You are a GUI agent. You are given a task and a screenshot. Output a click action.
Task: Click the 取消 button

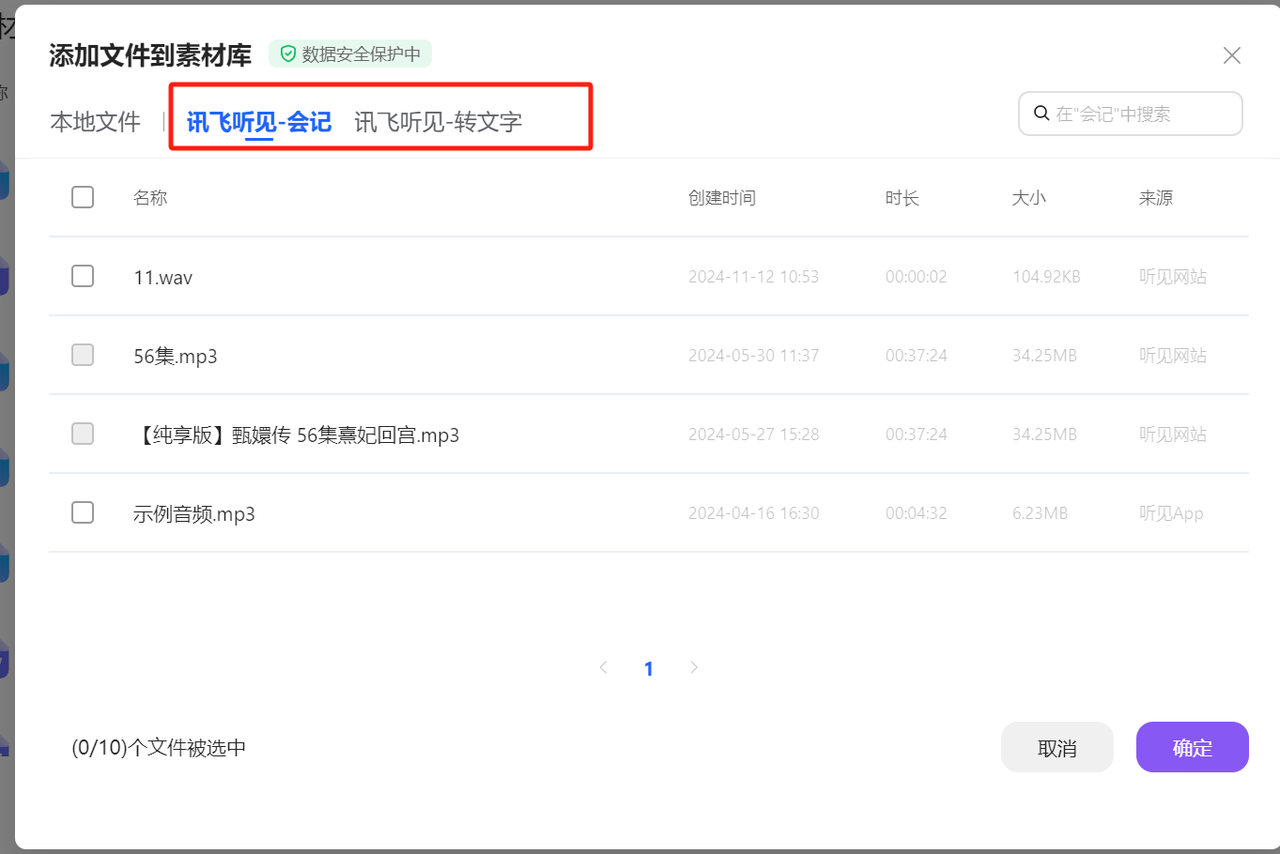point(1057,747)
